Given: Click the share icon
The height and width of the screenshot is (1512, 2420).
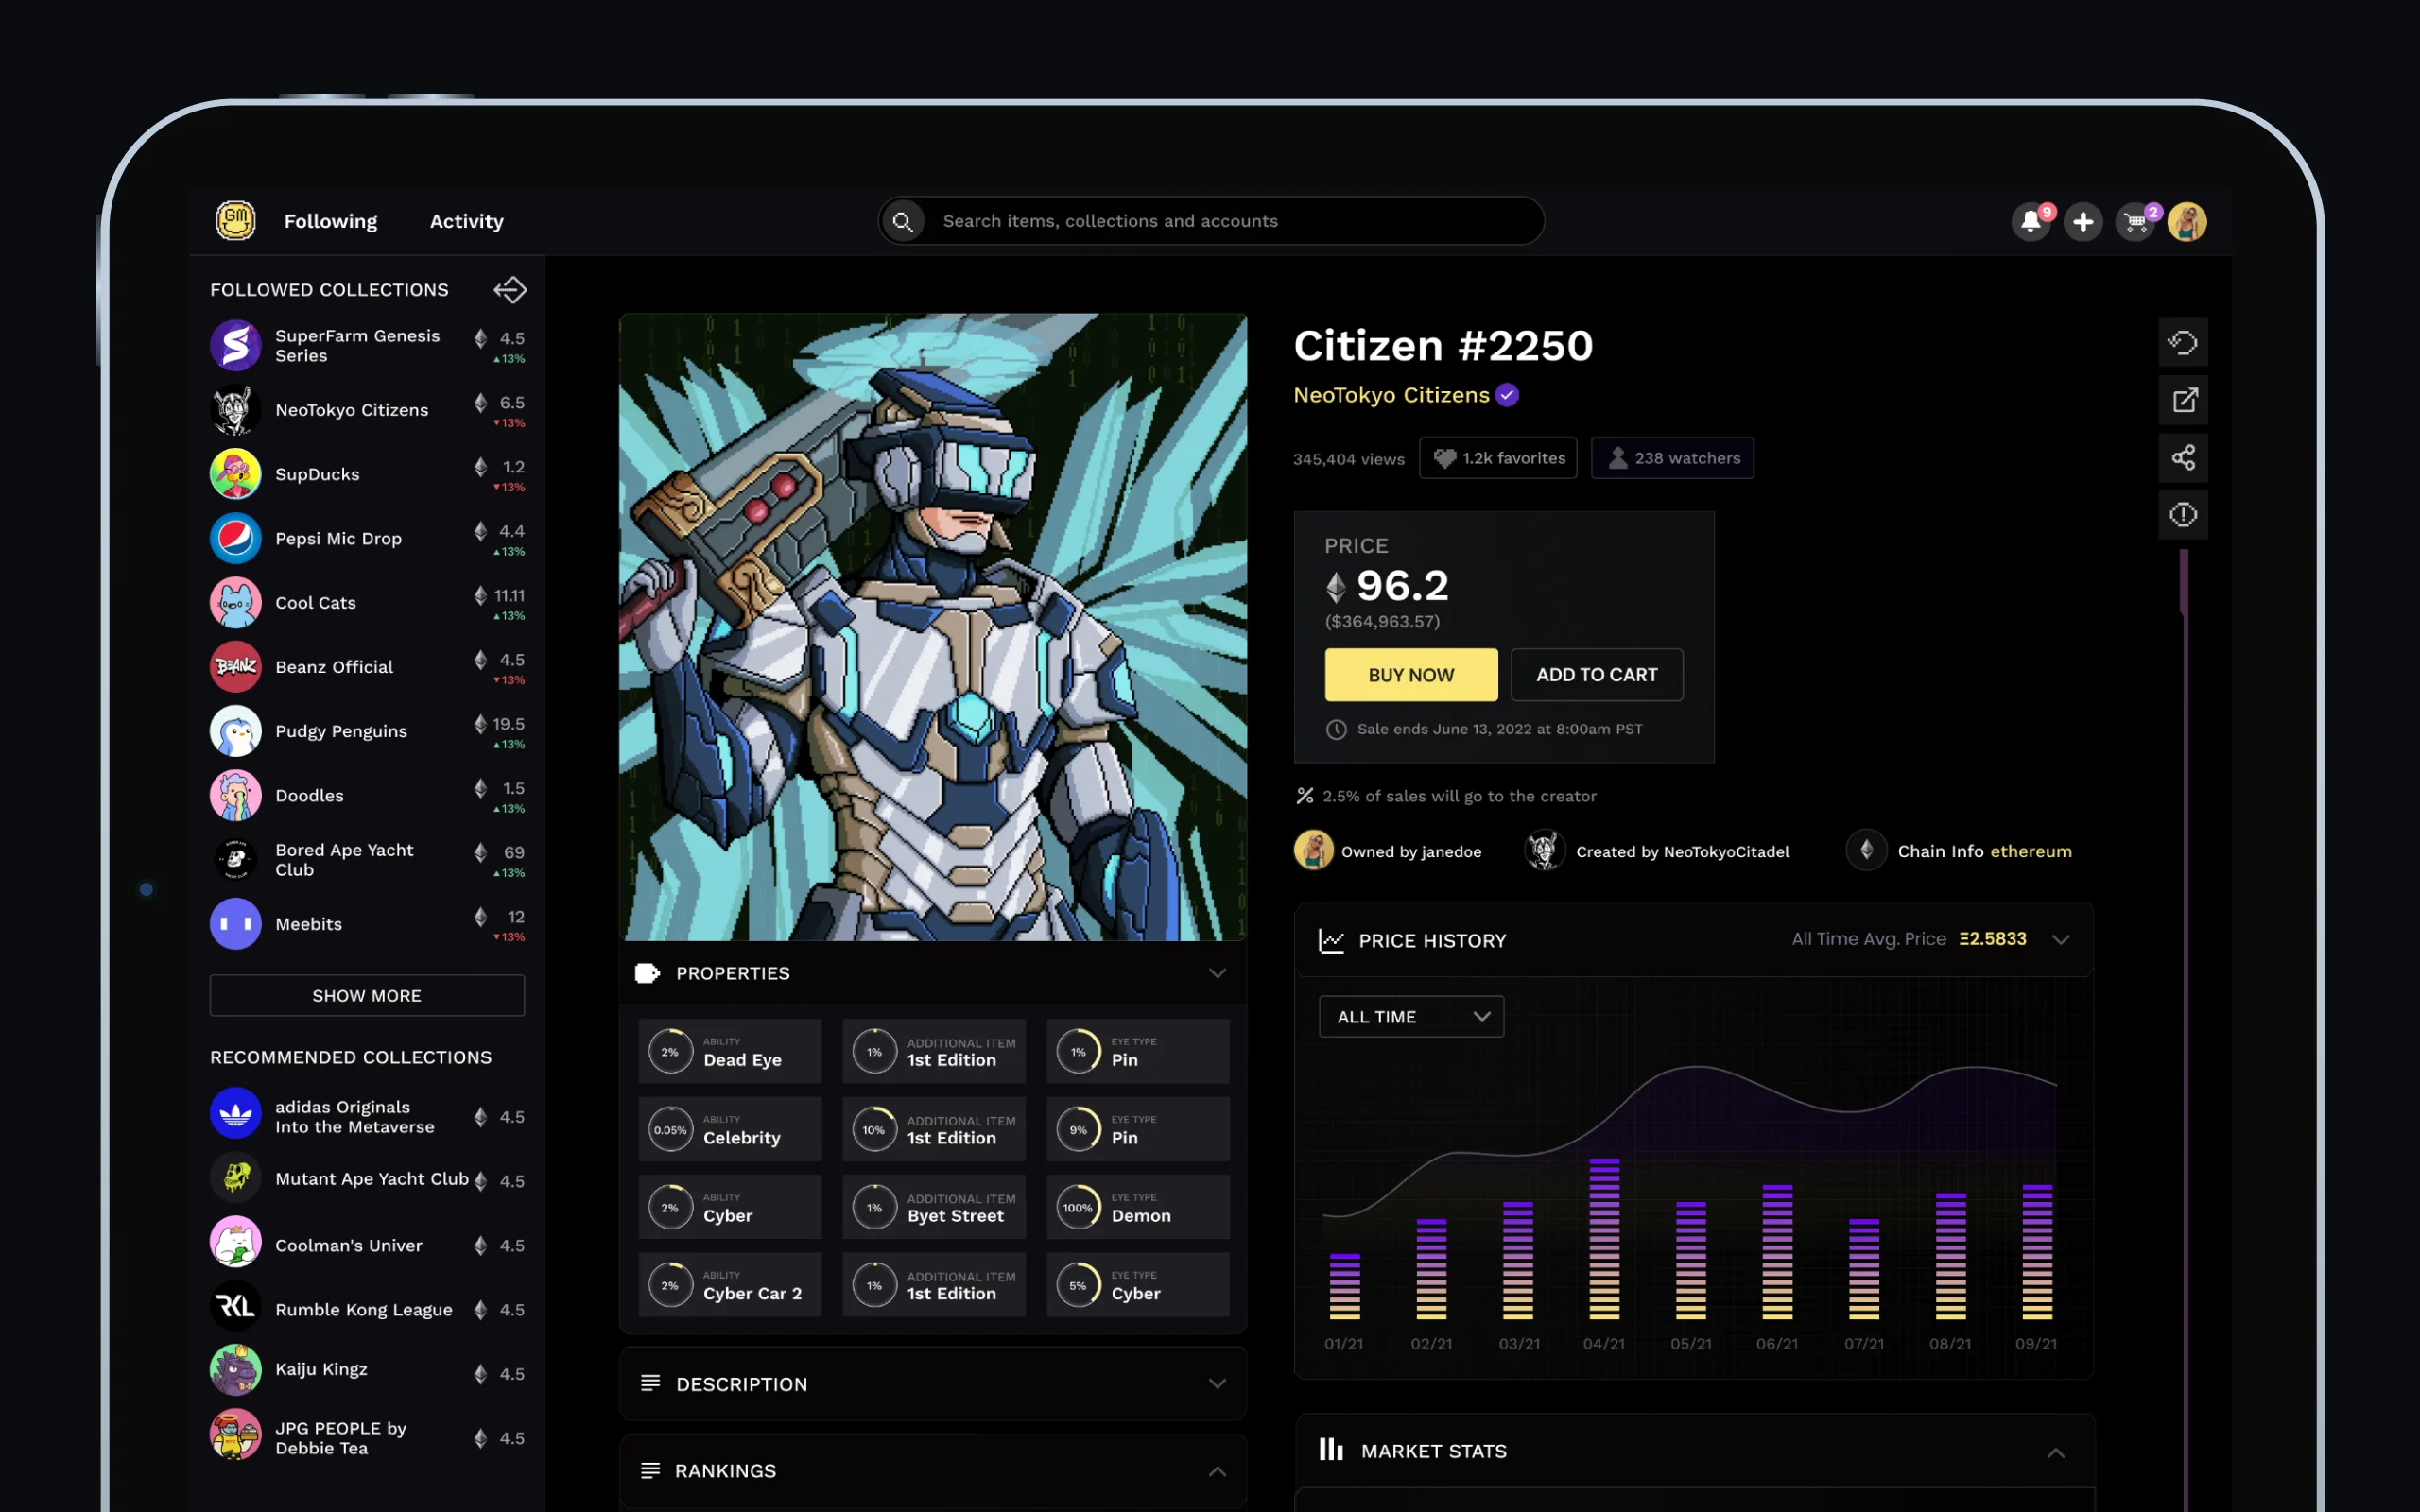Looking at the screenshot, I should coord(2183,458).
